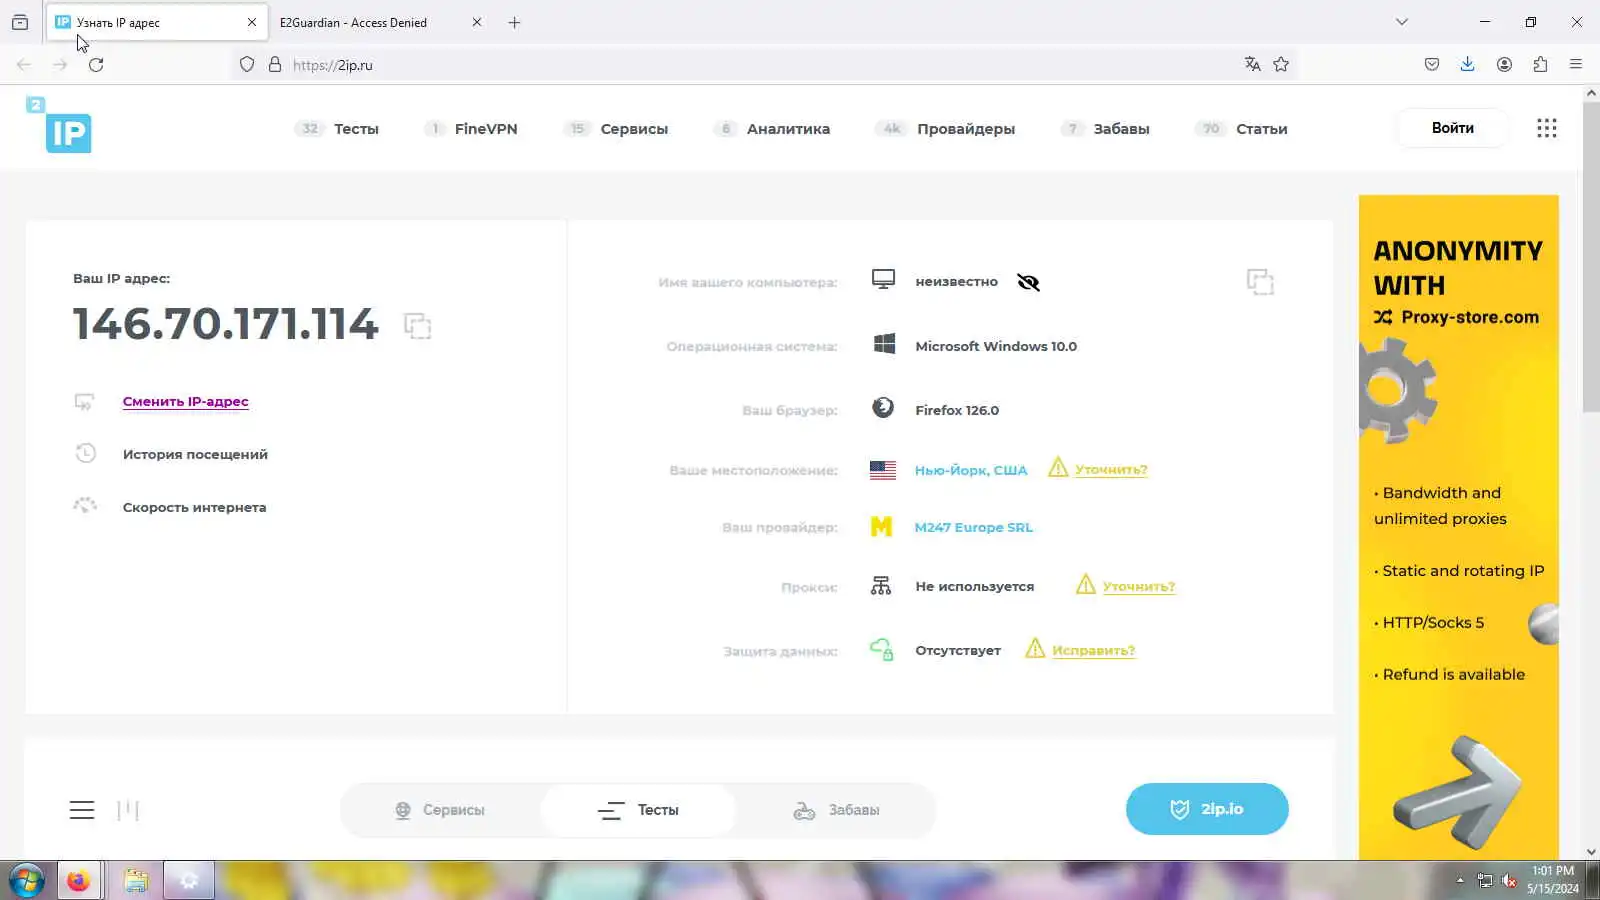Click the yellow M provider logo
This screenshot has height=900, width=1600.
click(x=881, y=527)
